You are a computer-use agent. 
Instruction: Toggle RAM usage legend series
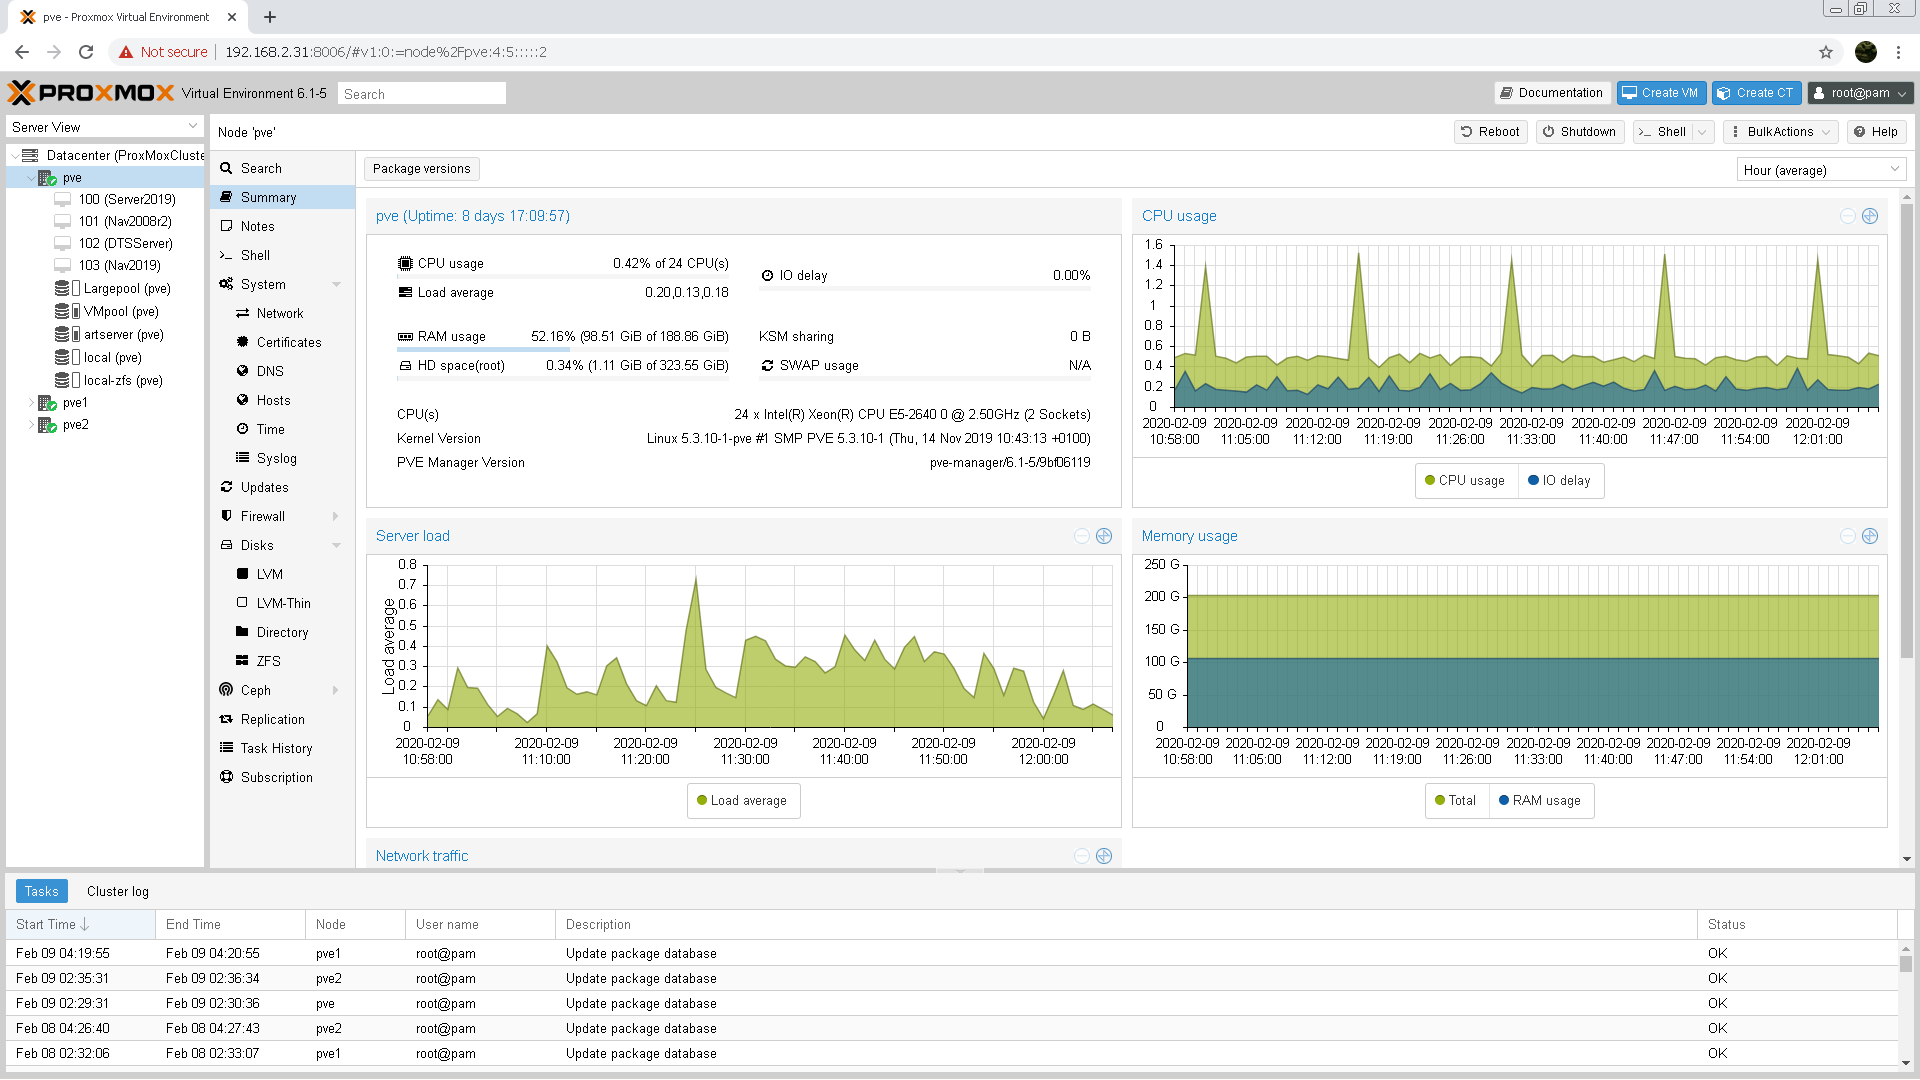click(x=1540, y=800)
